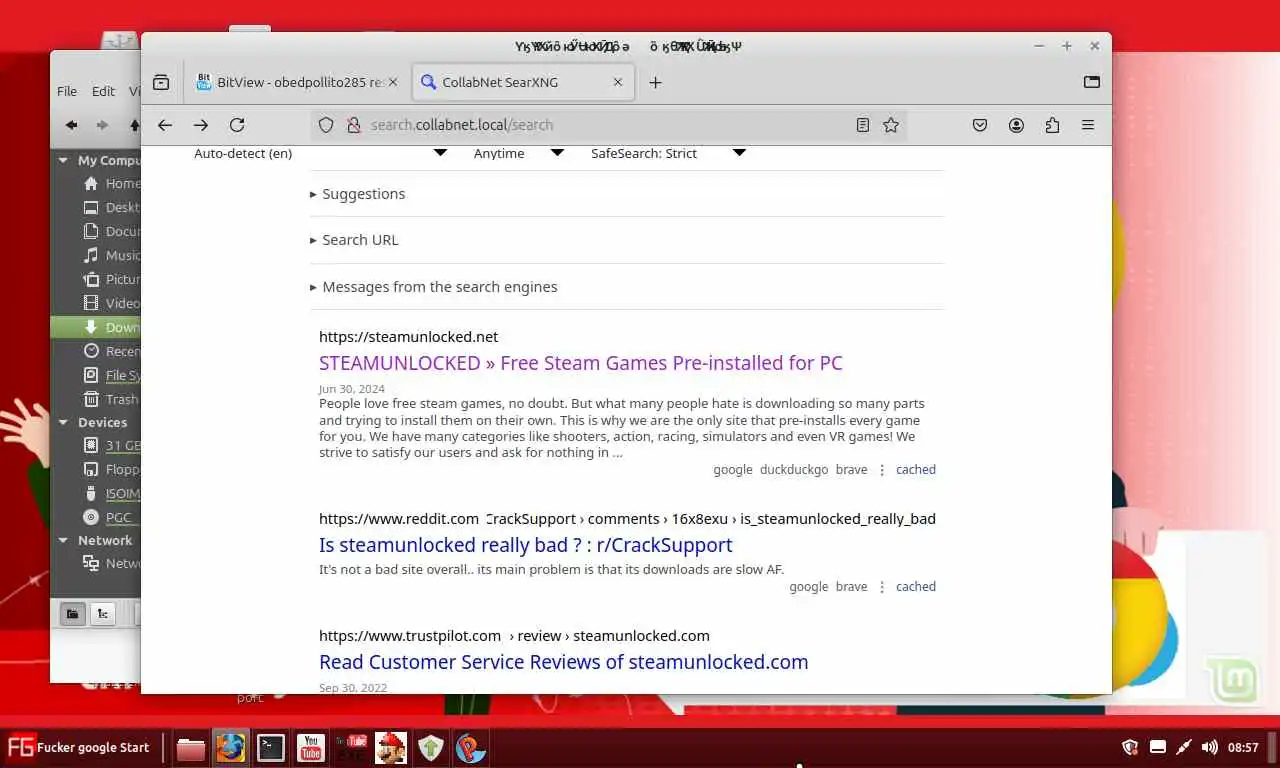Image resolution: width=1280 pixels, height=768 pixels.
Task: Click the https://steamunlocked.net URL
Action: pyautogui.click(x=408, y=337)
